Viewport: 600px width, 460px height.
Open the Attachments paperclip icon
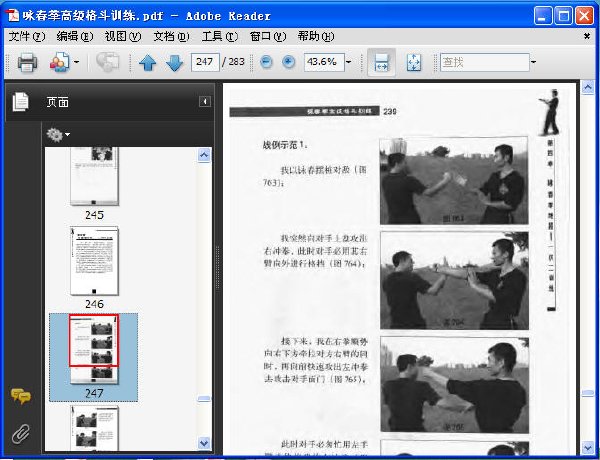pyautogui.click(x=21, y=434)
